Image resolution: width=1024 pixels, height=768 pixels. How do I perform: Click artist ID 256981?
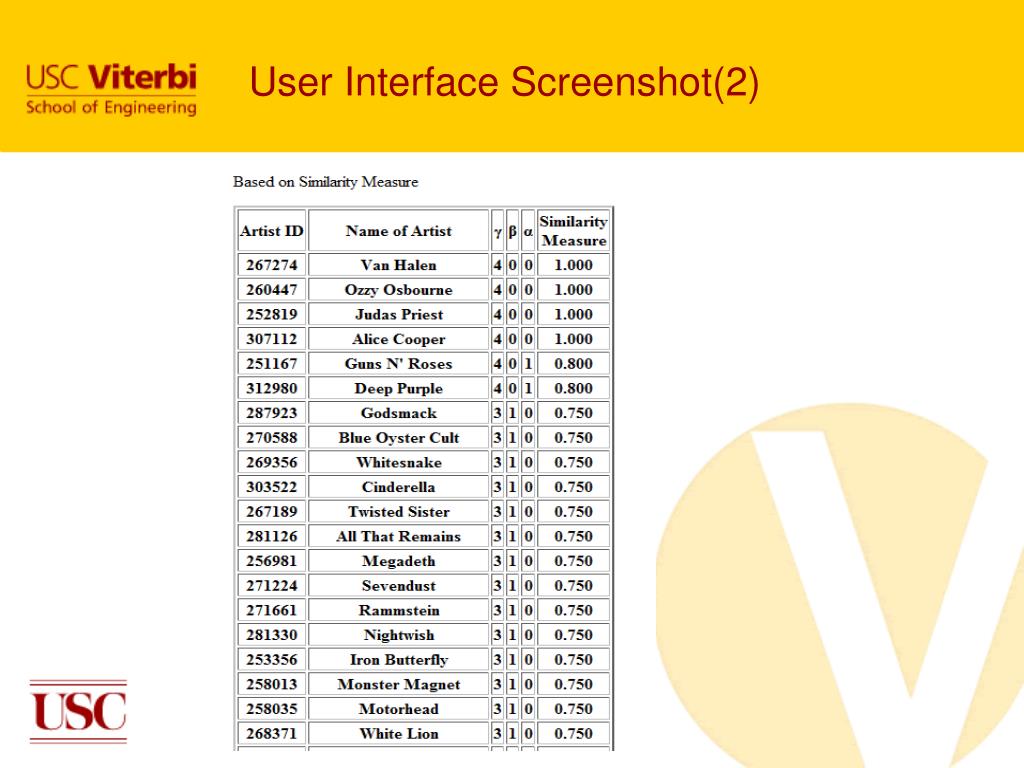click(x=272, y=562)
